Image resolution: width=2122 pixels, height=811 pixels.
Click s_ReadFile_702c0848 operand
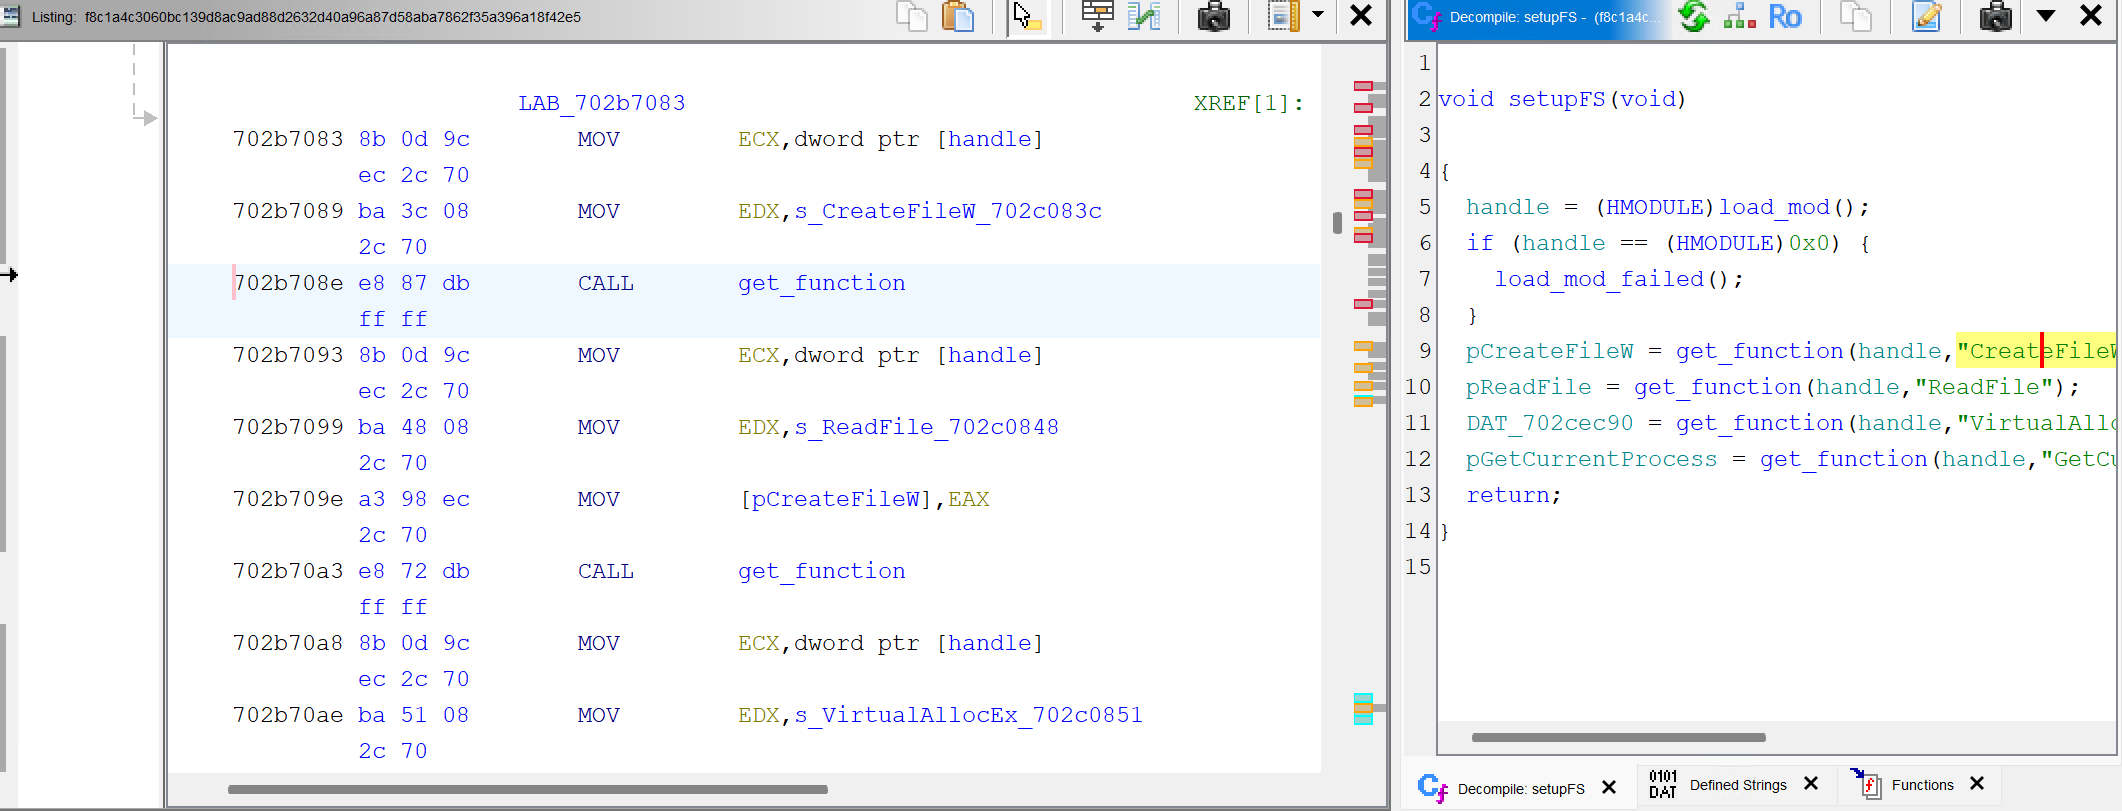tap(927, 427)
